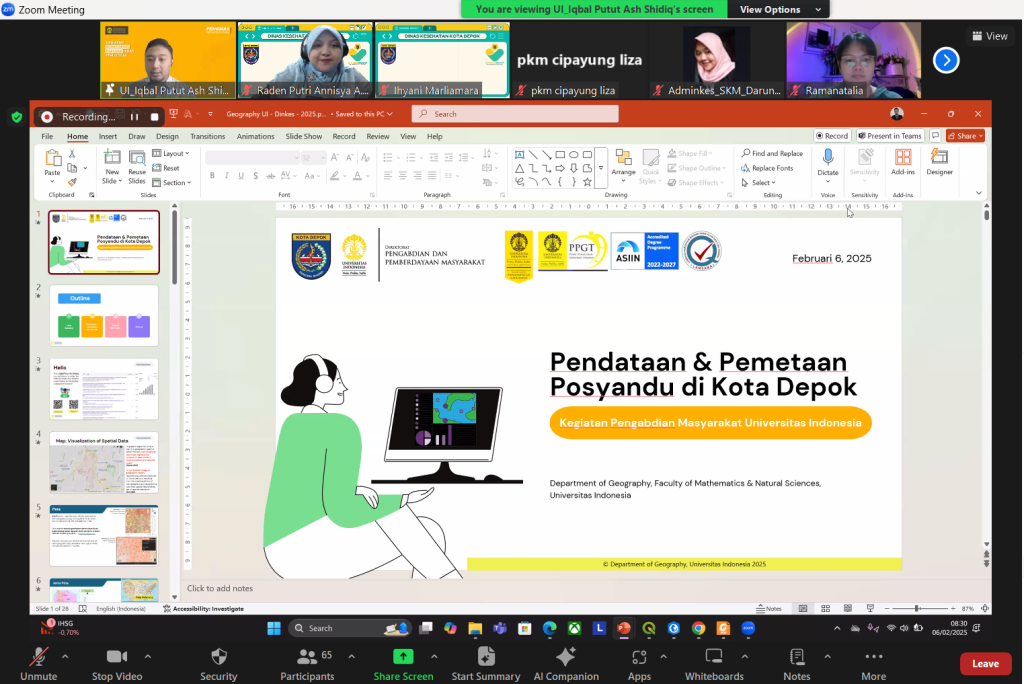Open the Participants list
The height and width of the screenshot is (684, 1024).
[x=307, y=657]
